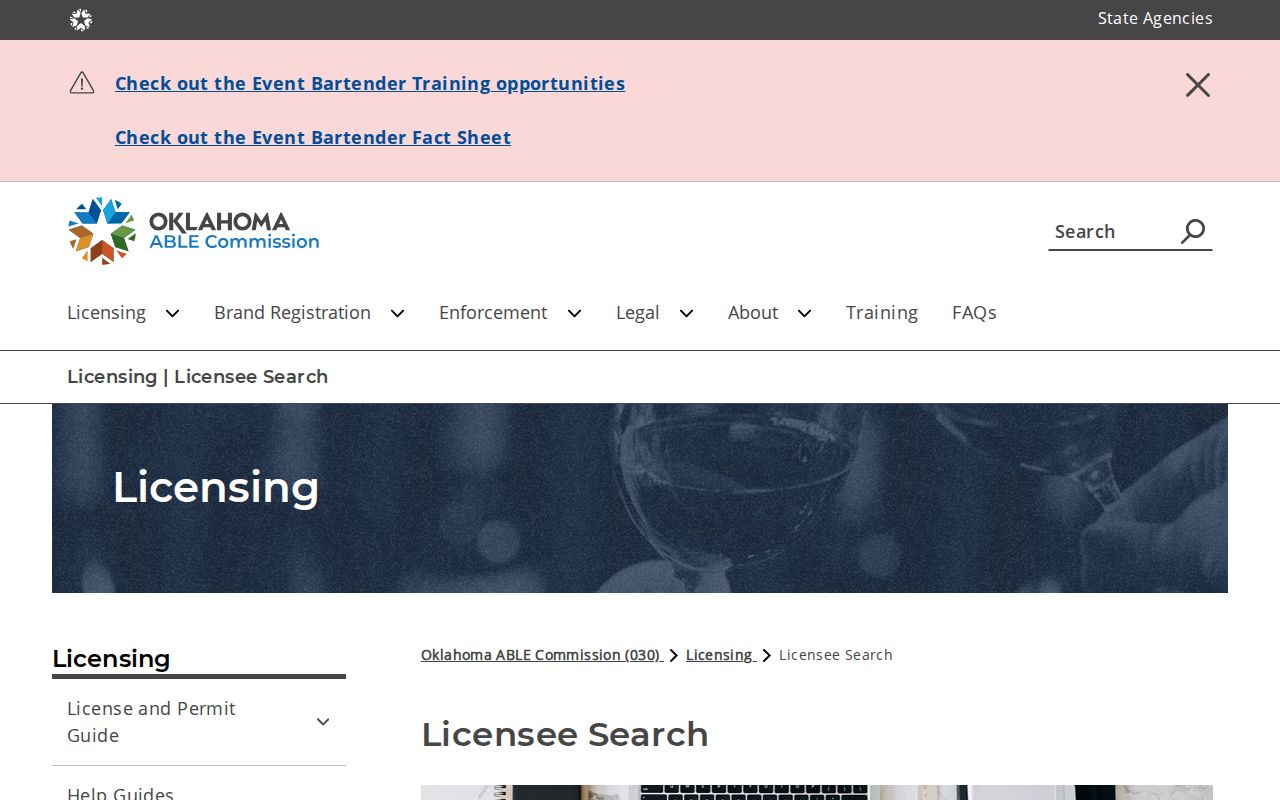Open Event Bartender Training opportunities link
Viewport: 1280px width, 800px height.
click(x=370, y=83)
